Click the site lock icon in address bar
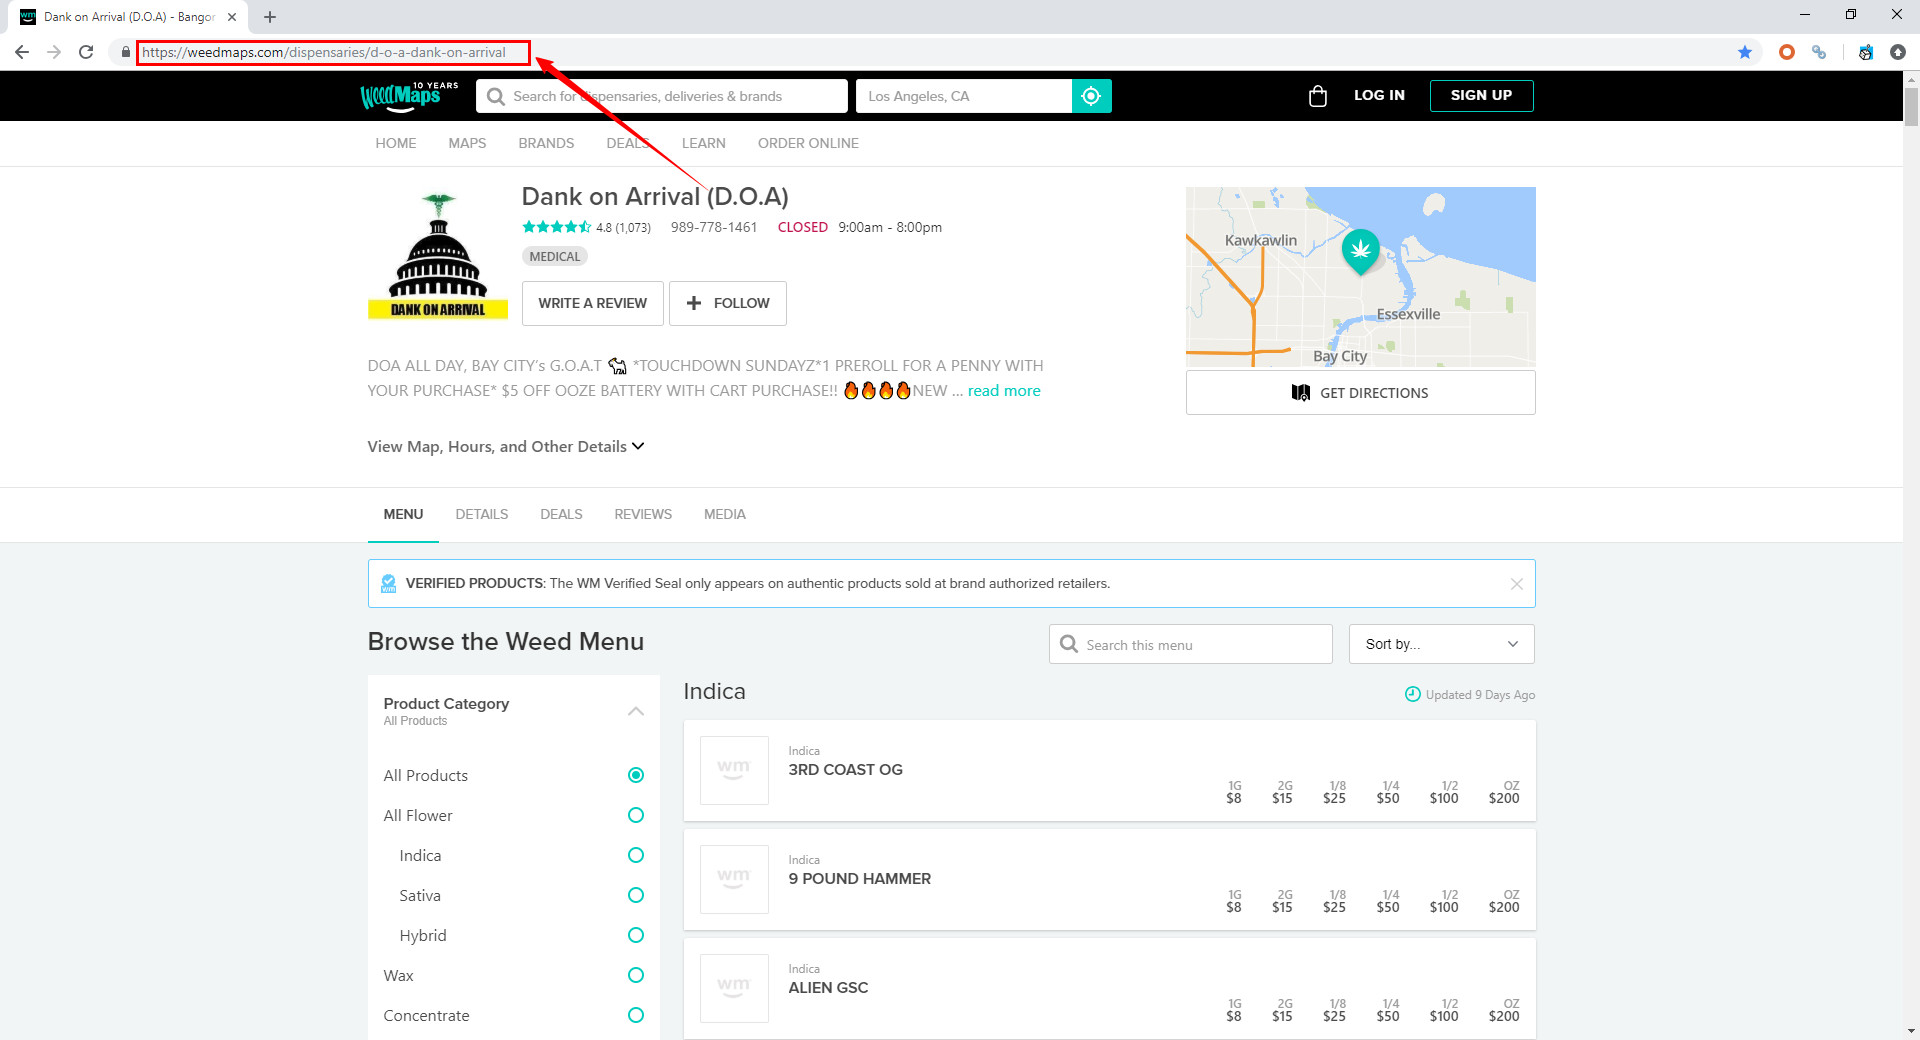Screen dimensions: 1920x1040 (x=125, y=52)
